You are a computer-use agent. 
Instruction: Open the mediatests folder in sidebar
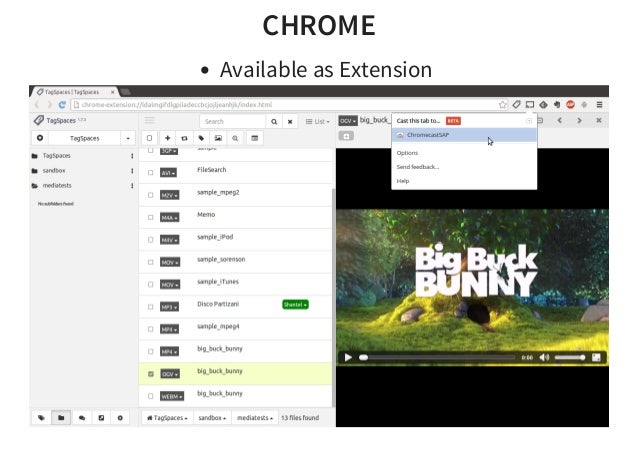click(x=57, y=186)
